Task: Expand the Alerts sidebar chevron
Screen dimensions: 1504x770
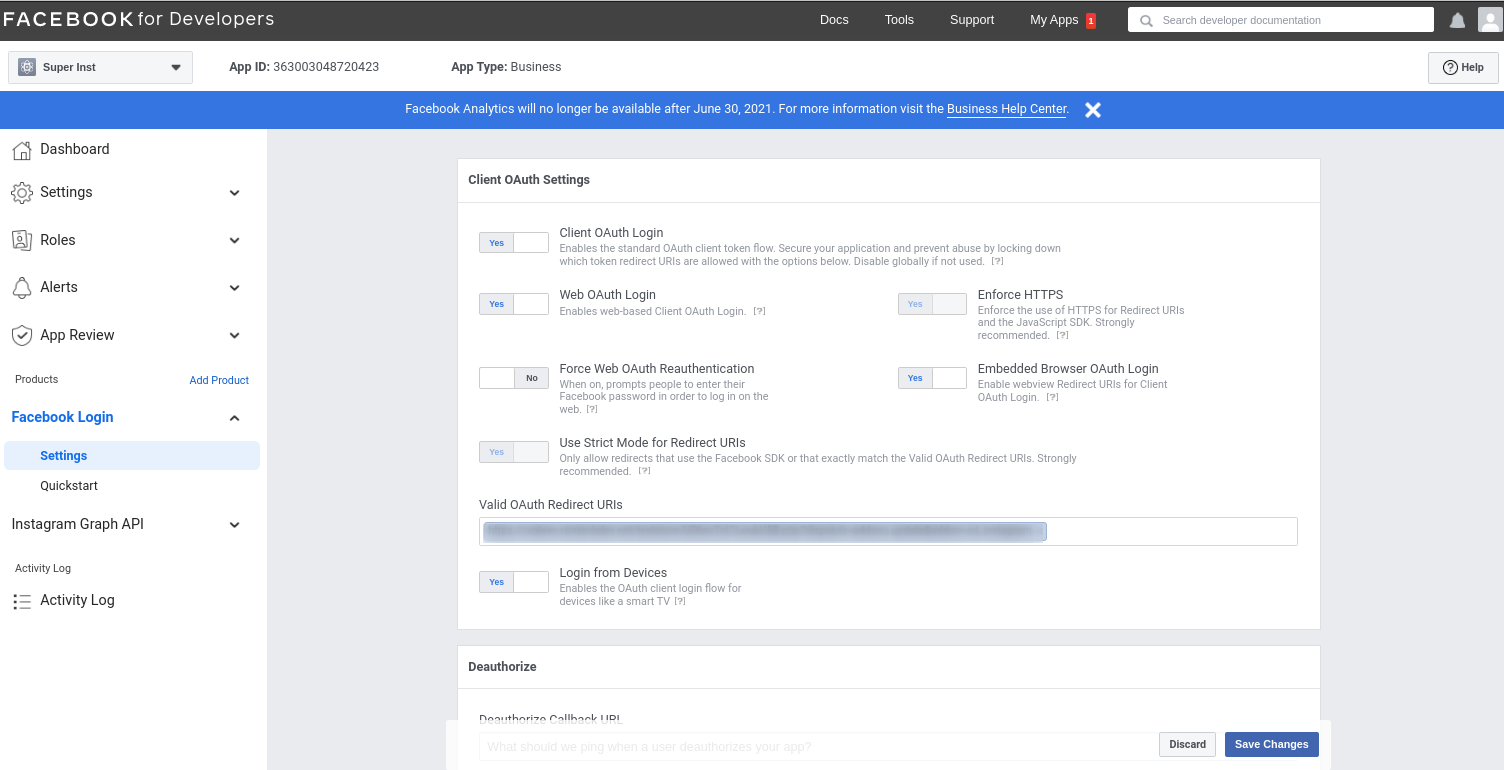Action: [x=235, y=288]
